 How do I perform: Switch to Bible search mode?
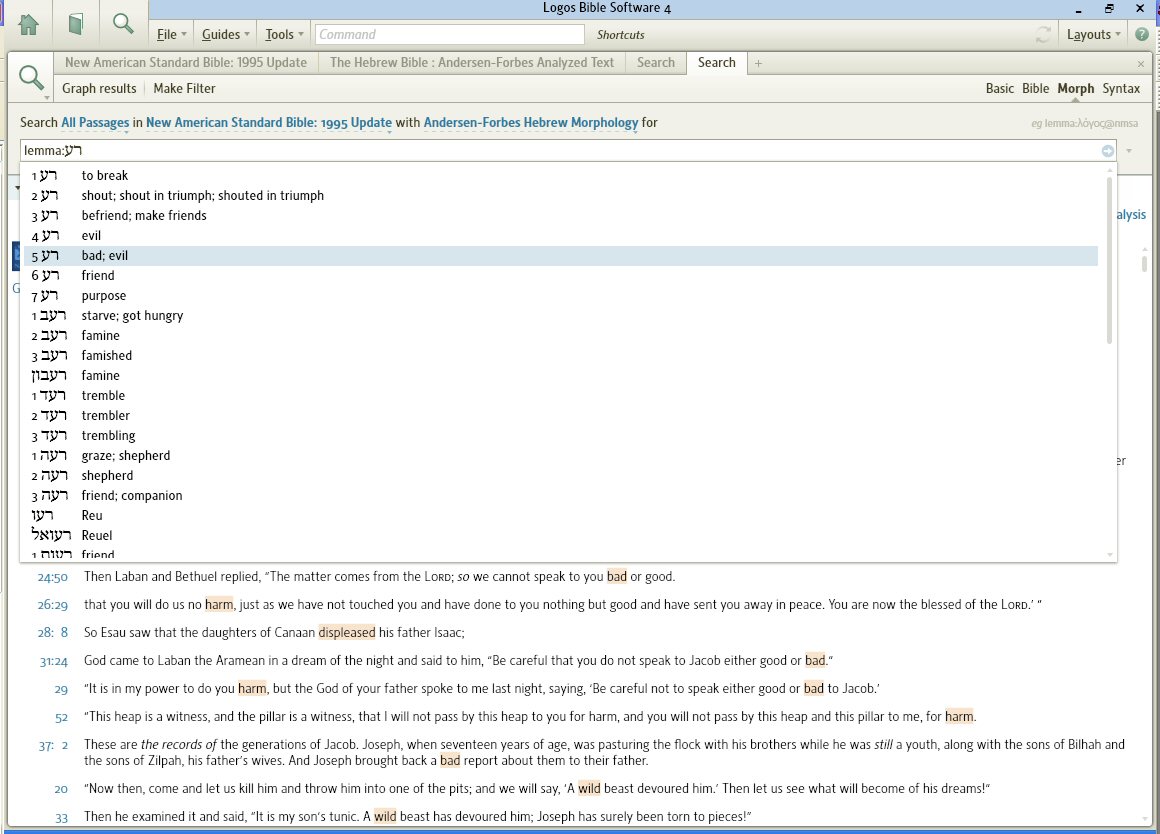point(1035,88)
